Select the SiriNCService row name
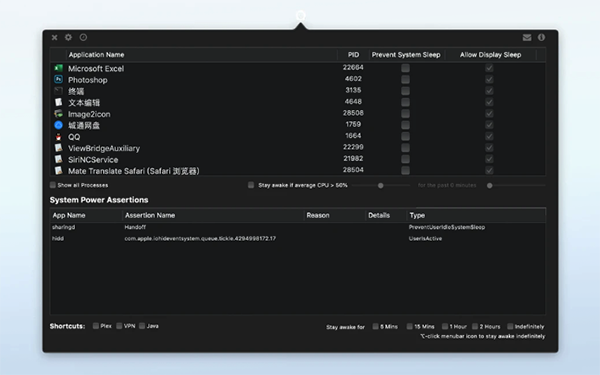The width and height of the screenshot is (600, 375). 93,160
